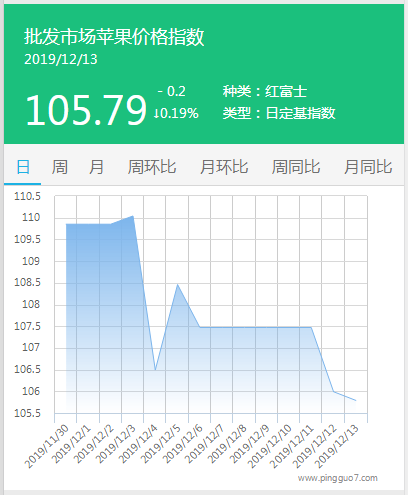Click the y-axis label 109.5

pos(27,239)
